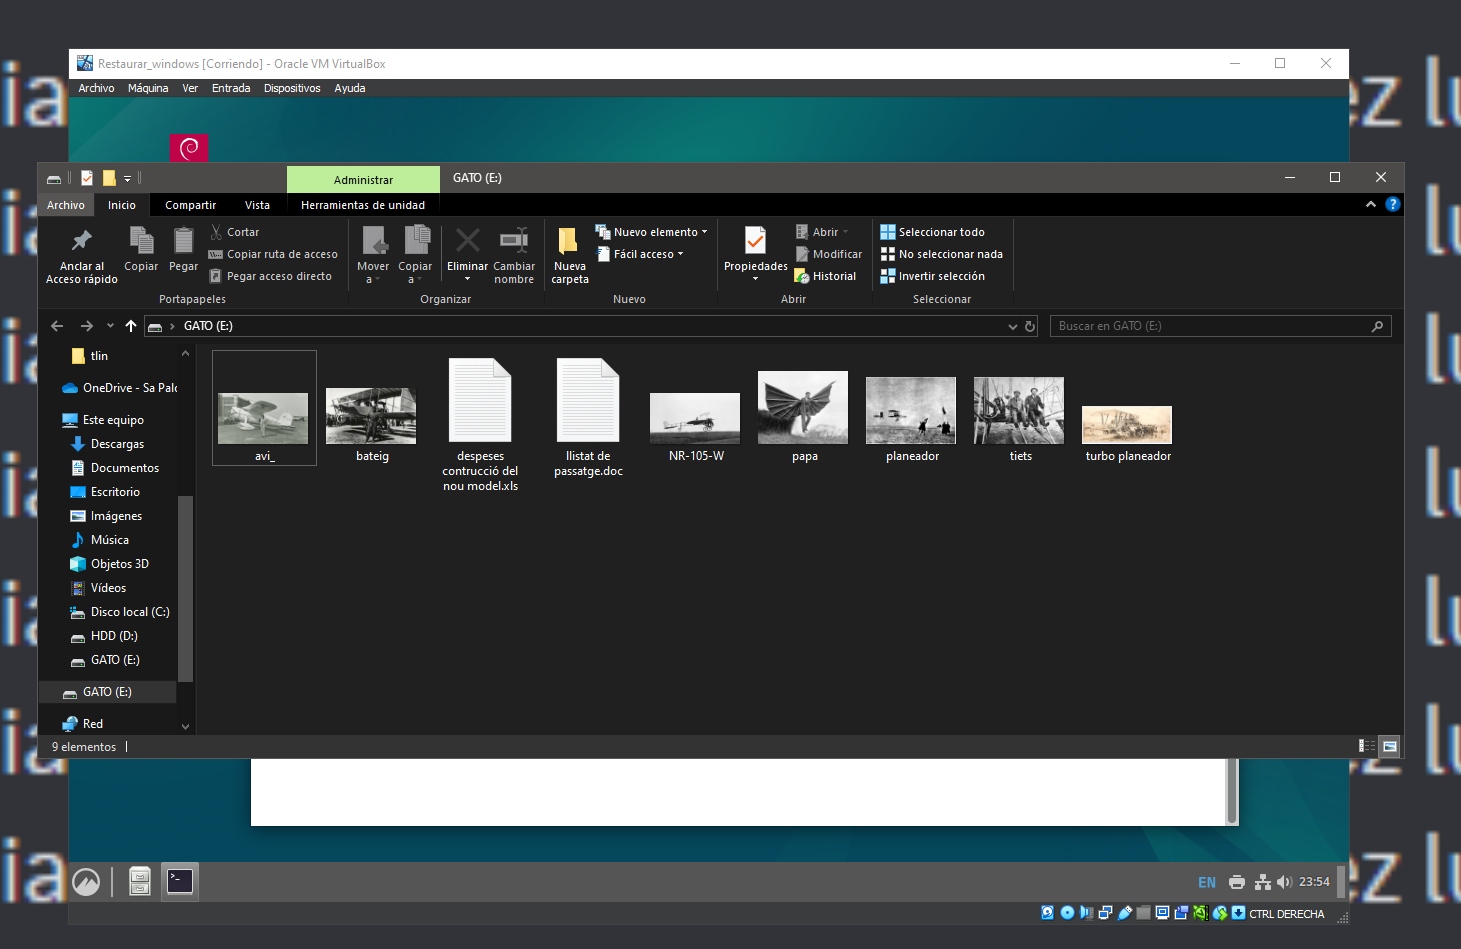Select the bateig image thumbnail

tap(371, 413)
